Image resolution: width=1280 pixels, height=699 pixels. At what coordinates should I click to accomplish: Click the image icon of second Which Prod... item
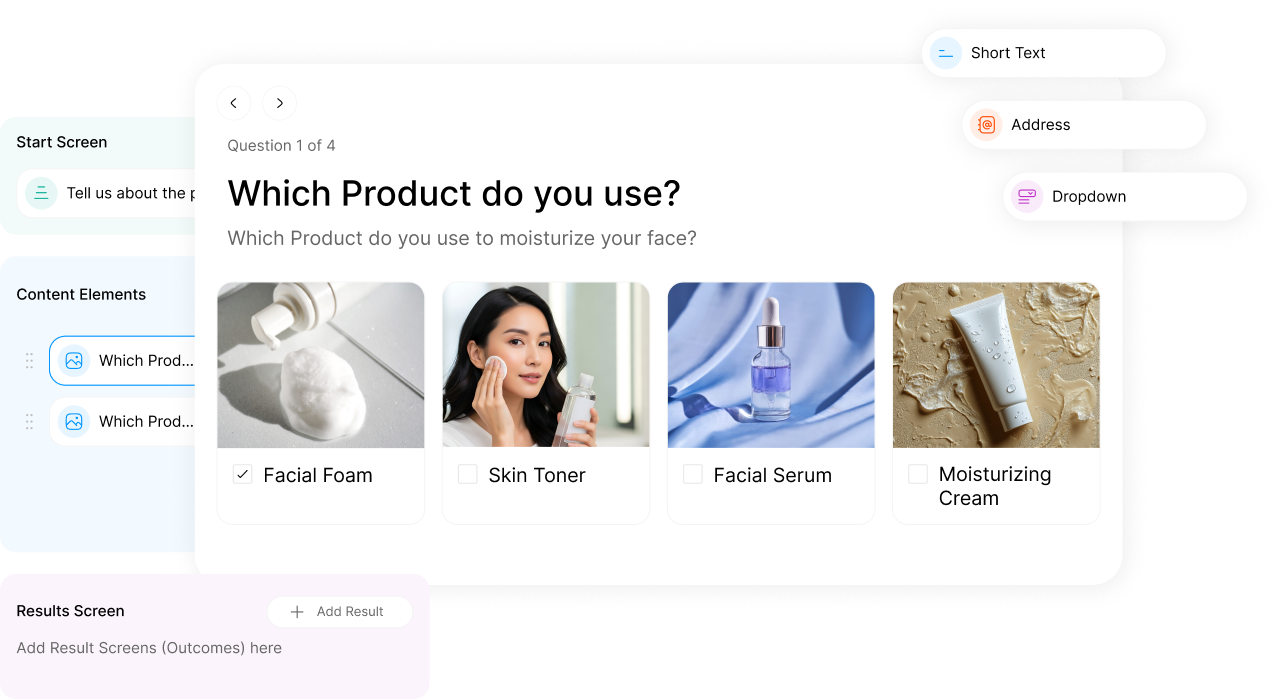coord(74,422)
